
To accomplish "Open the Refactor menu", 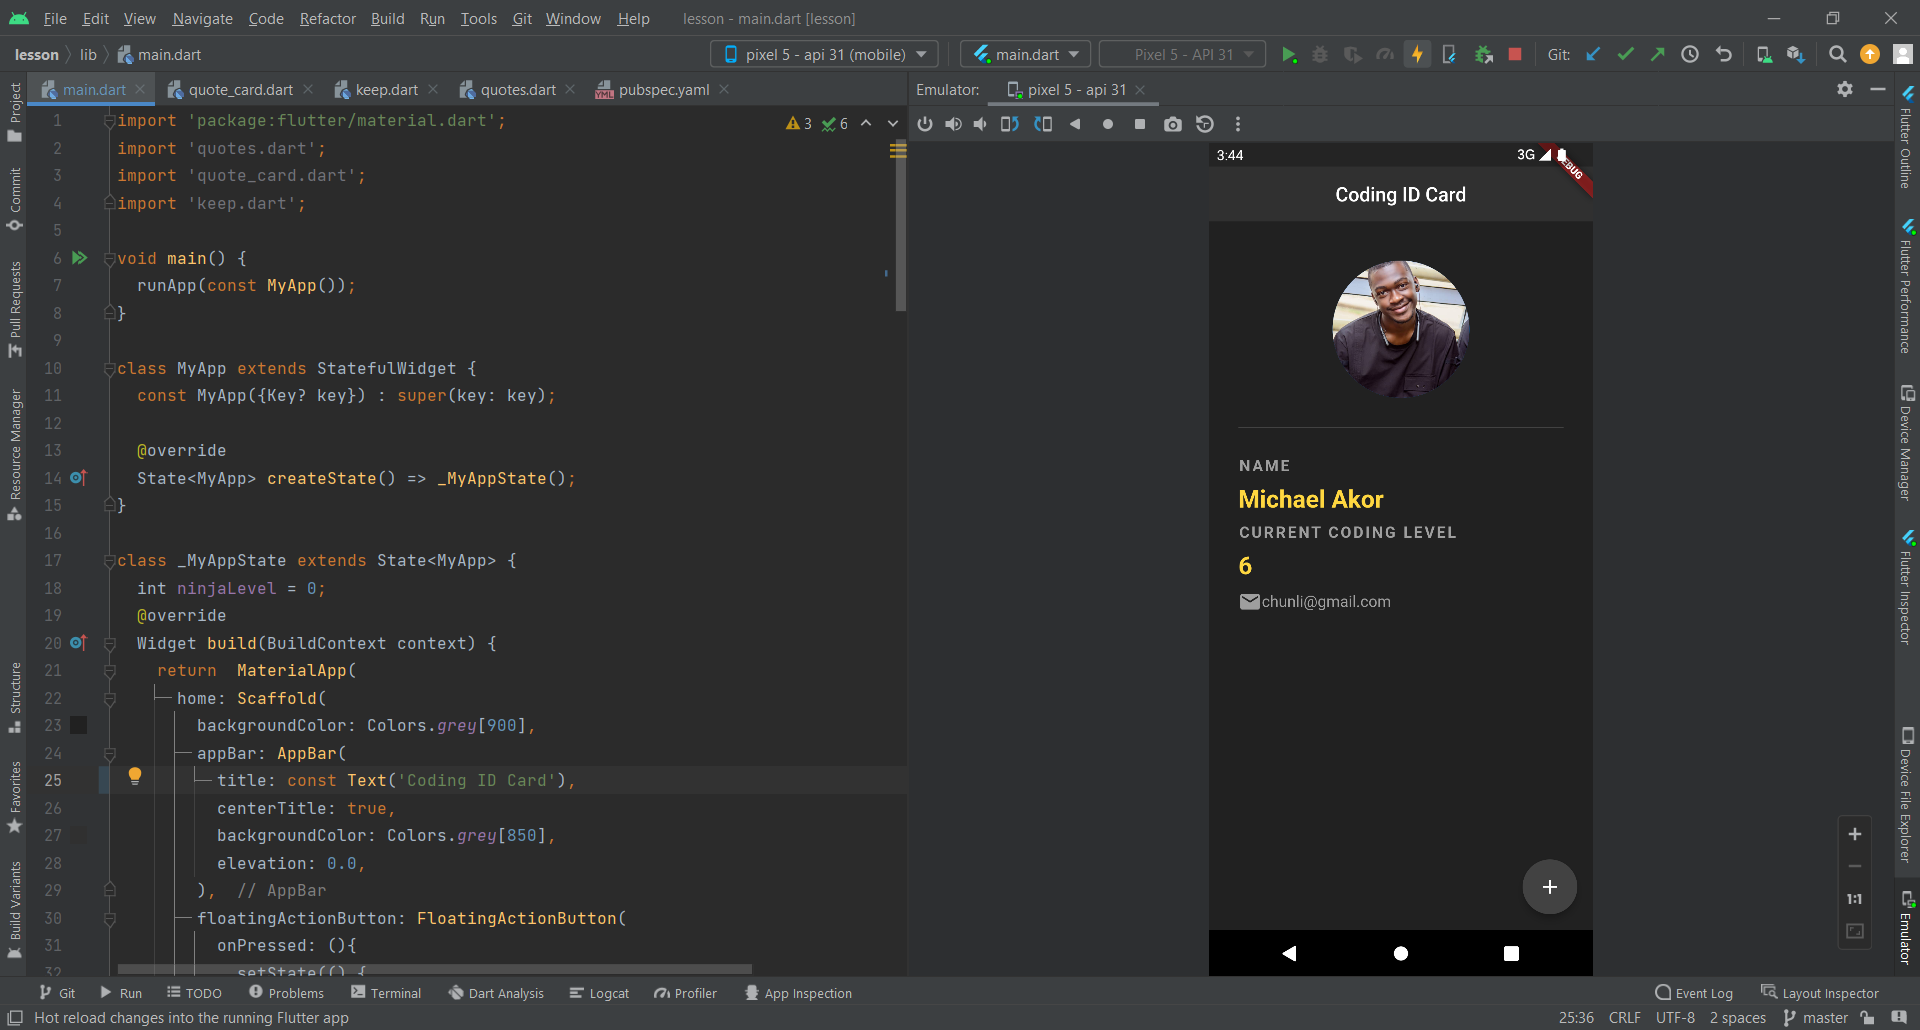I will tap(327, 18).
